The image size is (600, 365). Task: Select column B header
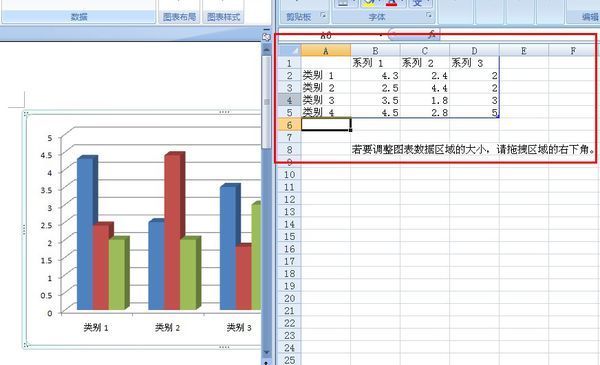pyautogui.click(x=375, y=51)
